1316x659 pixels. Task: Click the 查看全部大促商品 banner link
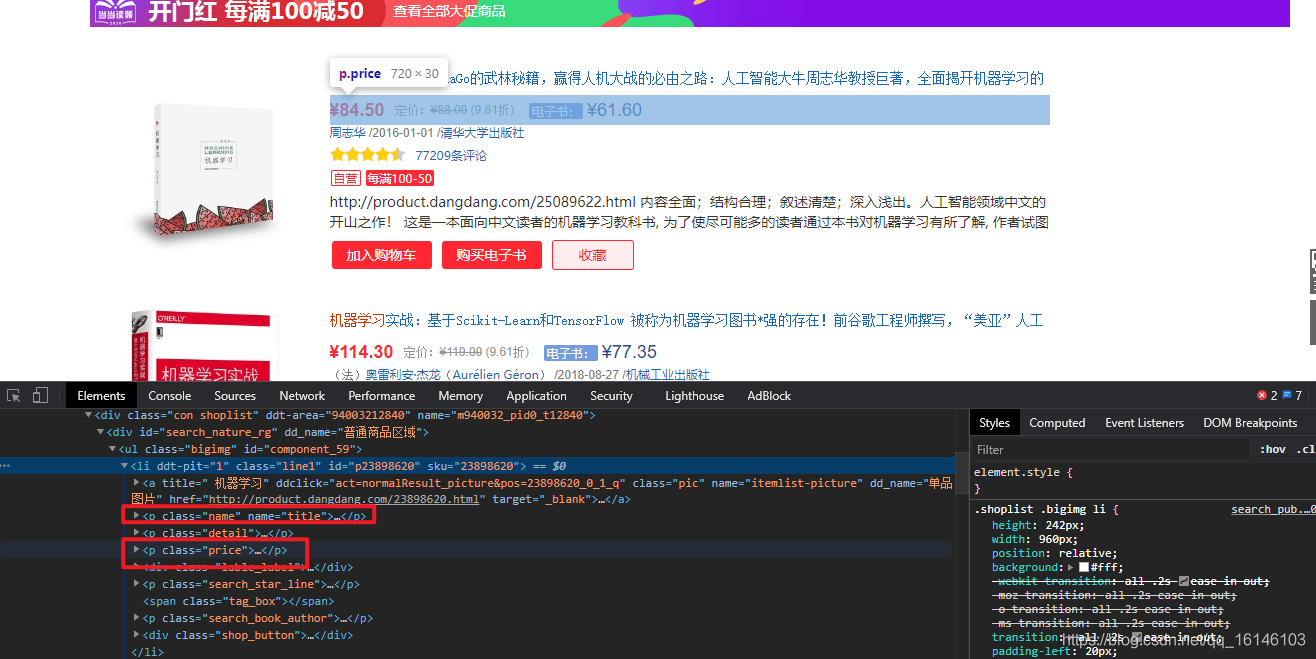click(449, 11)
